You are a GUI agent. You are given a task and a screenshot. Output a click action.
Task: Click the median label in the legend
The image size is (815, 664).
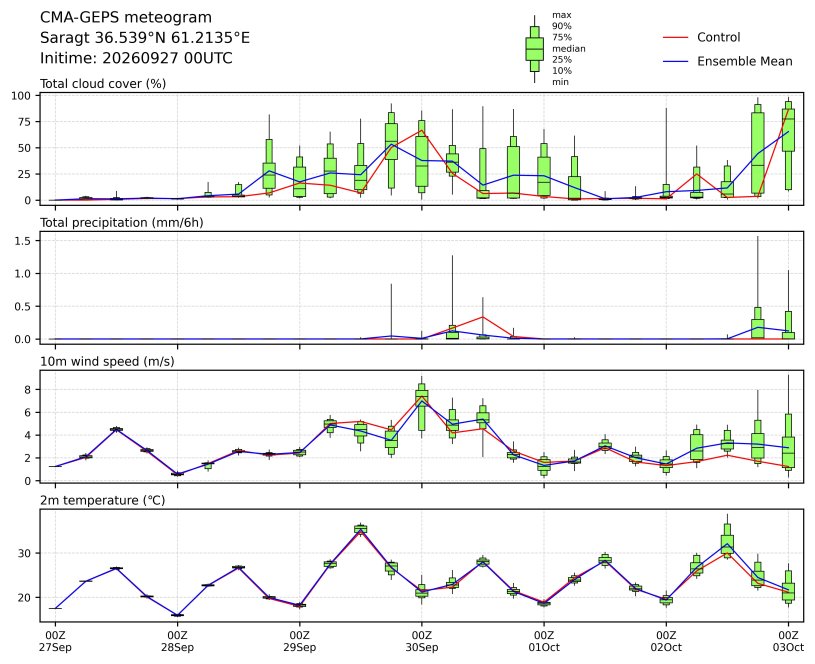tap(569, 49)
